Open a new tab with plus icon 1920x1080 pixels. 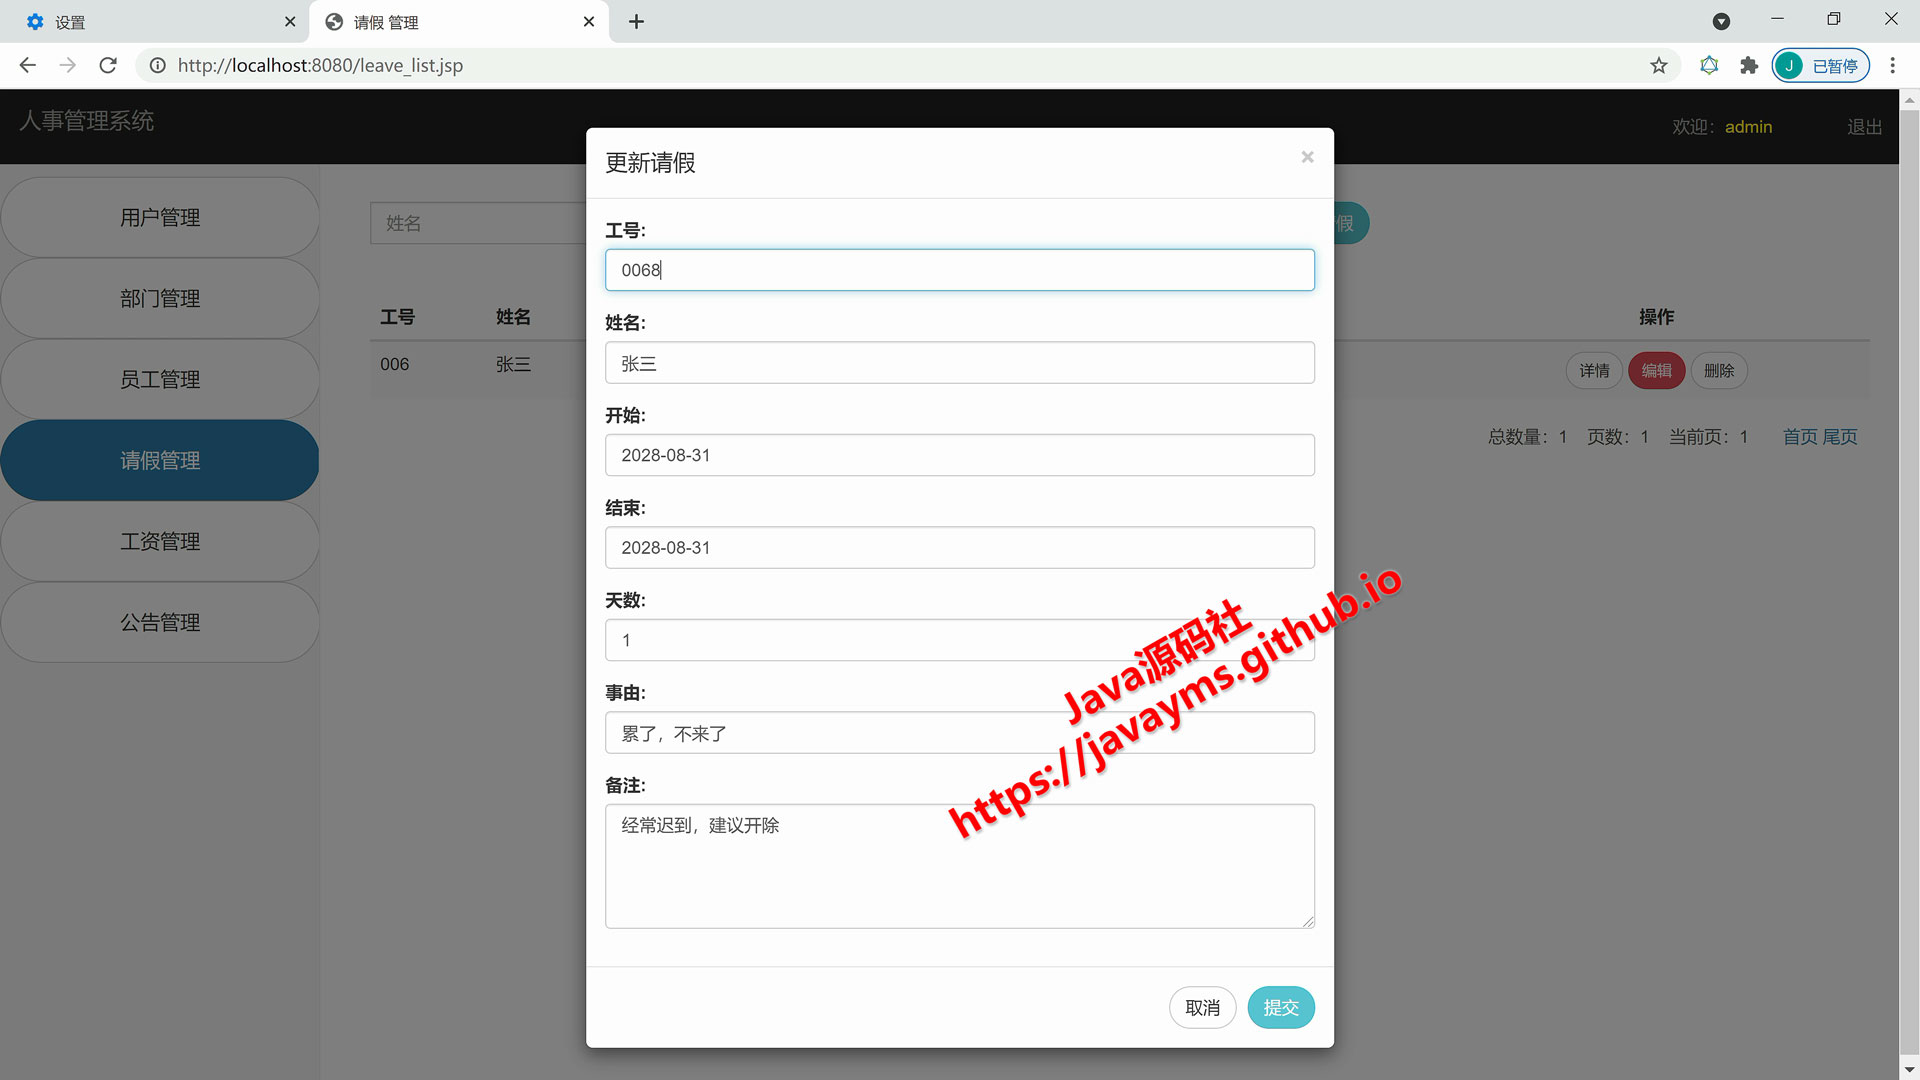(636, 21)
